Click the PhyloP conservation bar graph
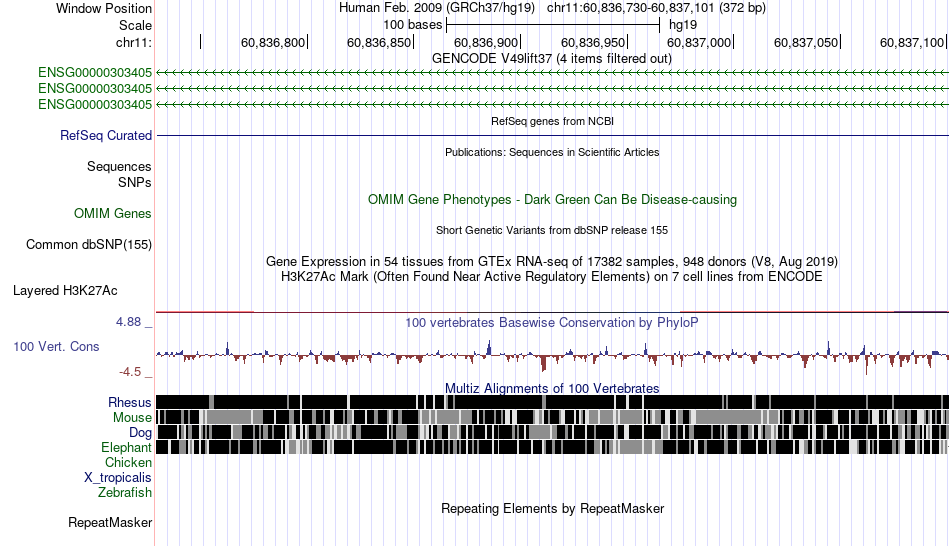950x546 pixels. (x=552, y=358)
